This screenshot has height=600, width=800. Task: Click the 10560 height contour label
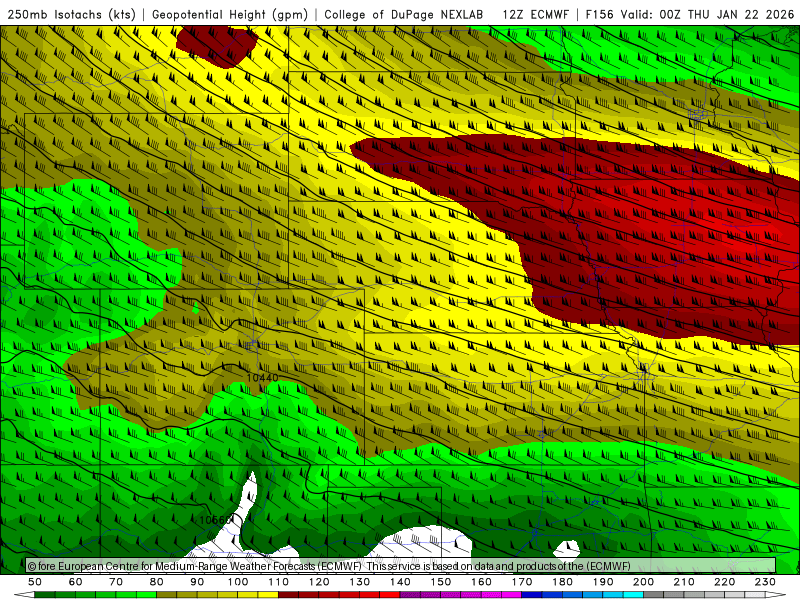tap(215, 519)
